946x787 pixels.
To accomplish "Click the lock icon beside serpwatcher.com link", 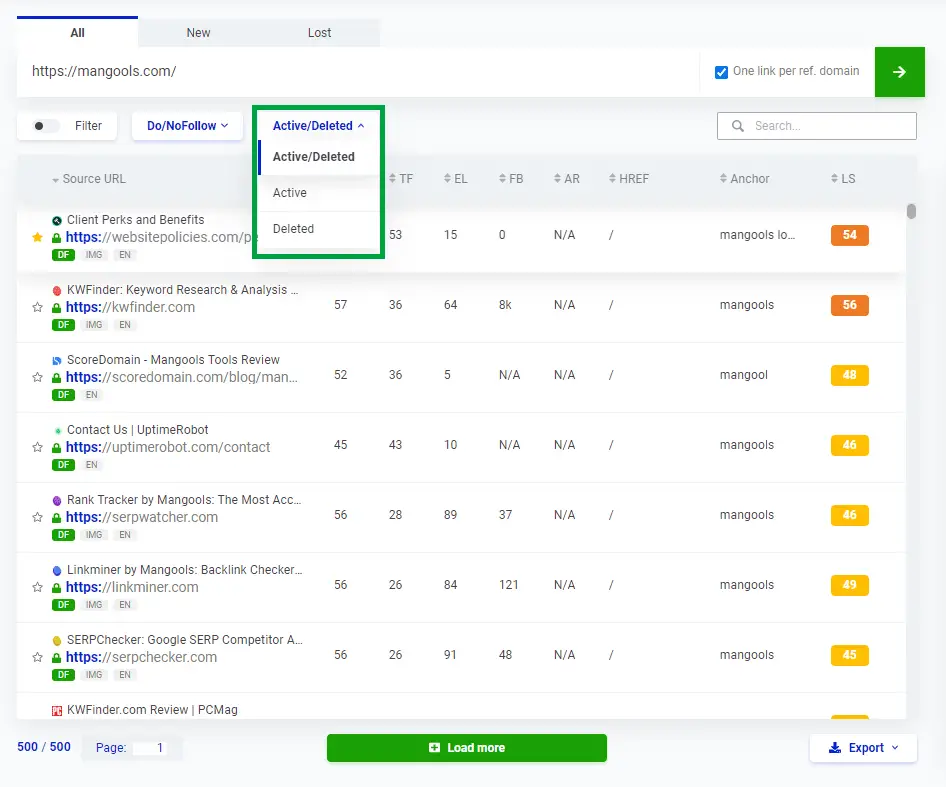I will [x=57, y=518].
